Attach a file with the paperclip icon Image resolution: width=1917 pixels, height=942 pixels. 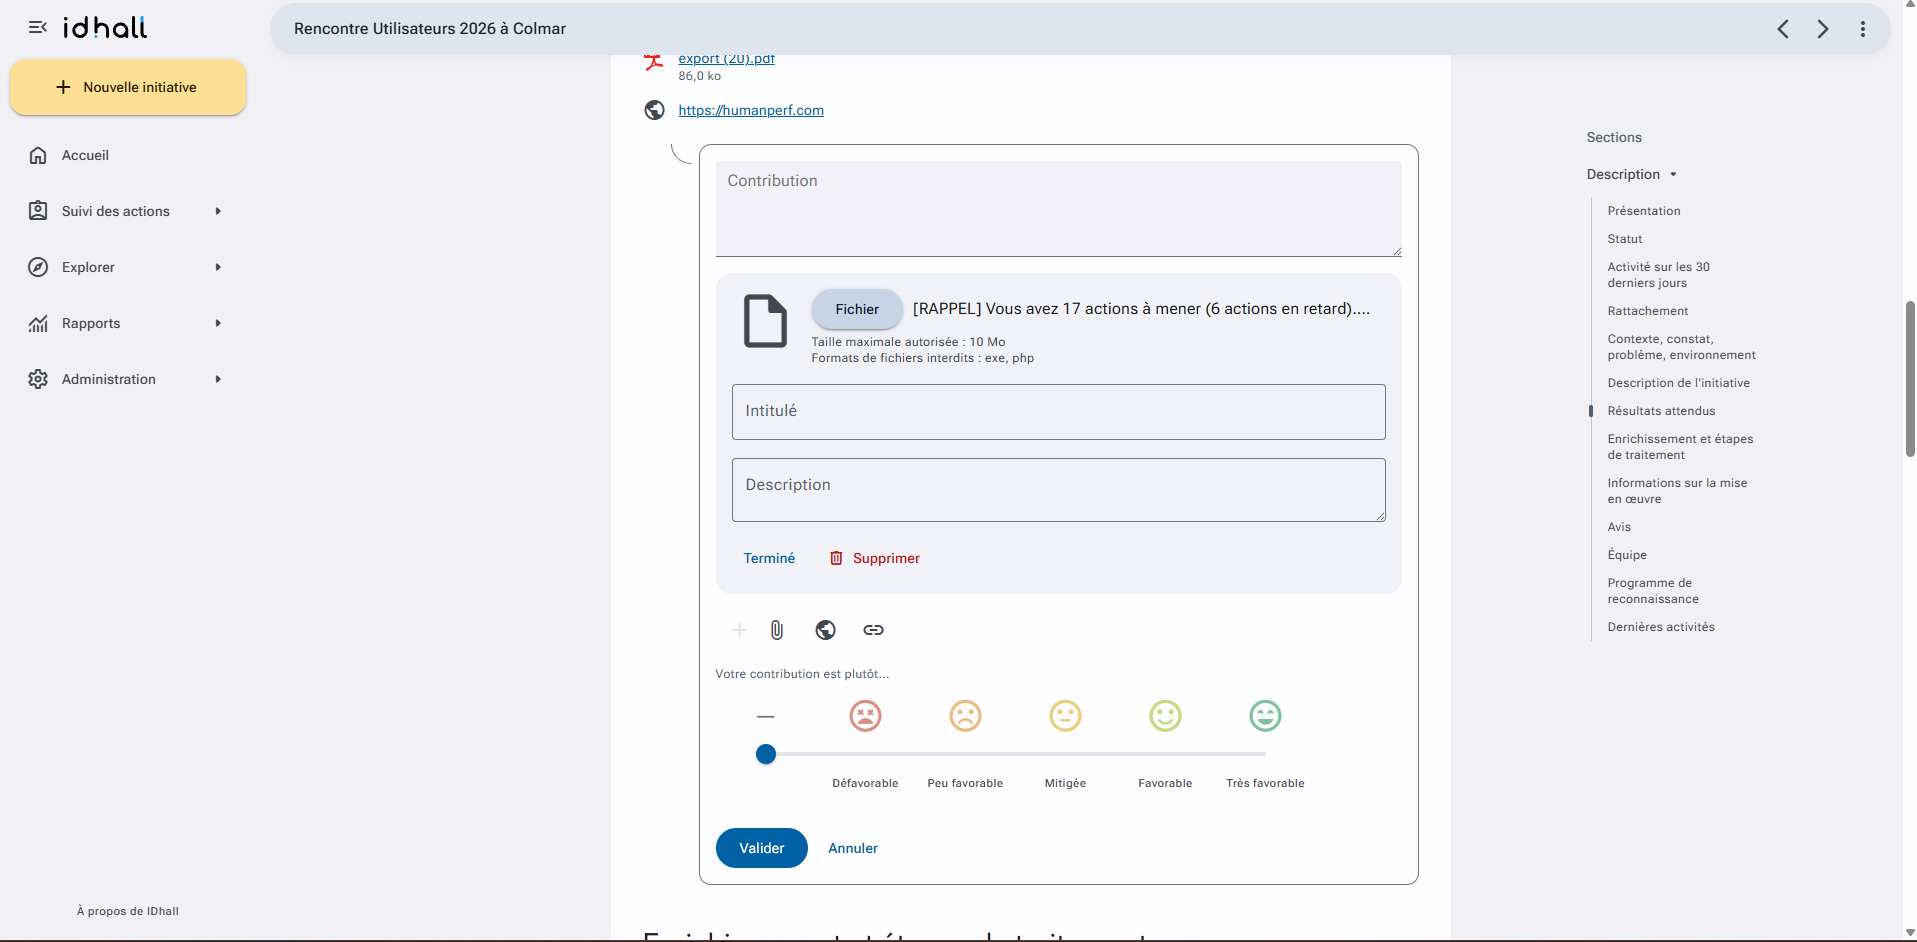[x=777, y=630]
